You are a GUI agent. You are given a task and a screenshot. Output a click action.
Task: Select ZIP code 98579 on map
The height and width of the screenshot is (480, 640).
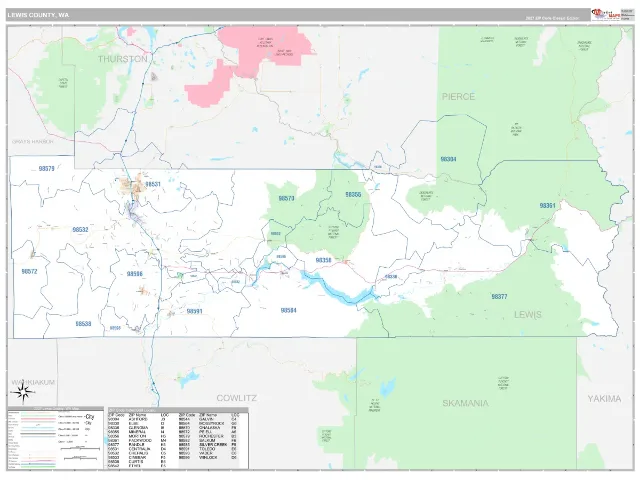pyautogui.click(x=46, y=168)
